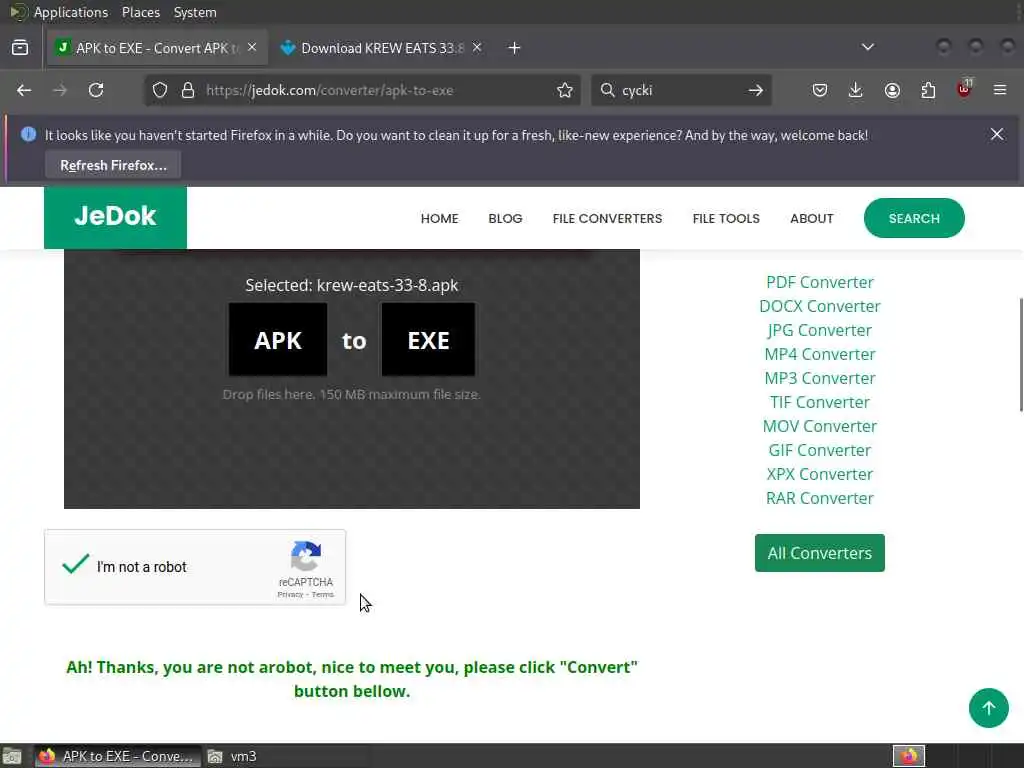This screenshot has width=1024, height=768.
Task: Open the Firefox account icon
Action: coord(892,90)
